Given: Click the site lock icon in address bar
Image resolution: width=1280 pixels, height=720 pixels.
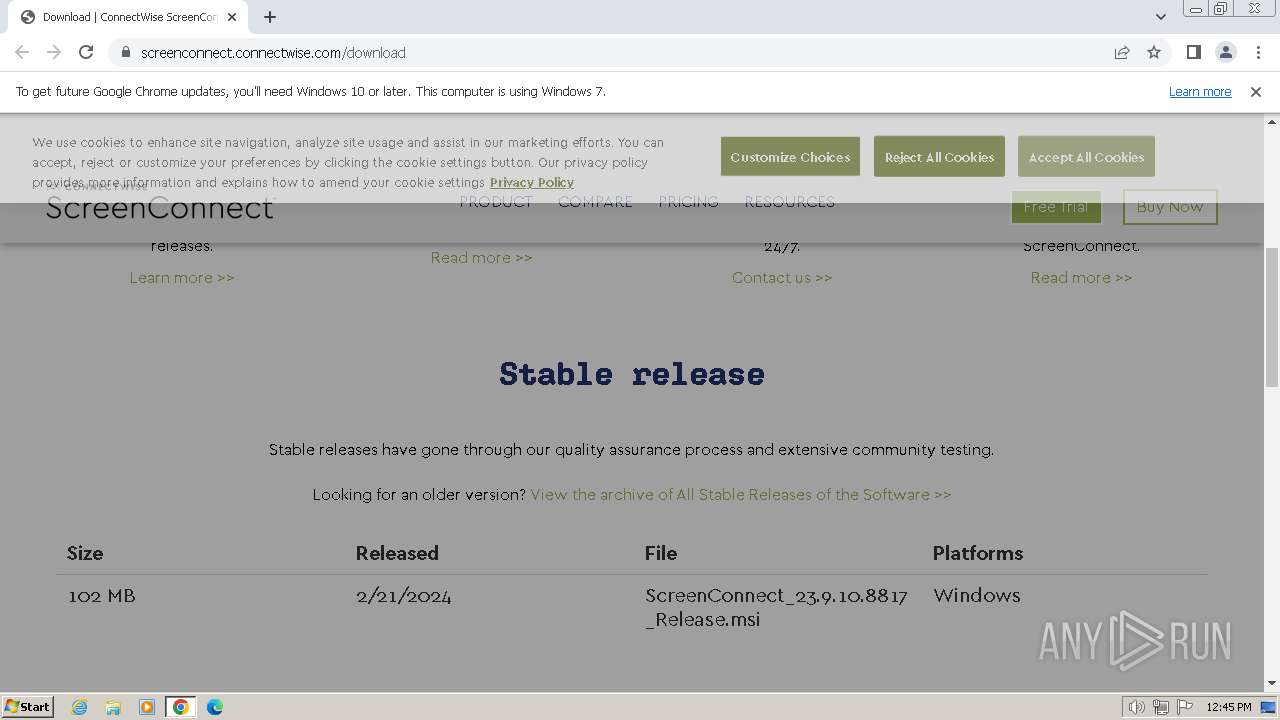Looking at the screenshot, I should 125,52.
